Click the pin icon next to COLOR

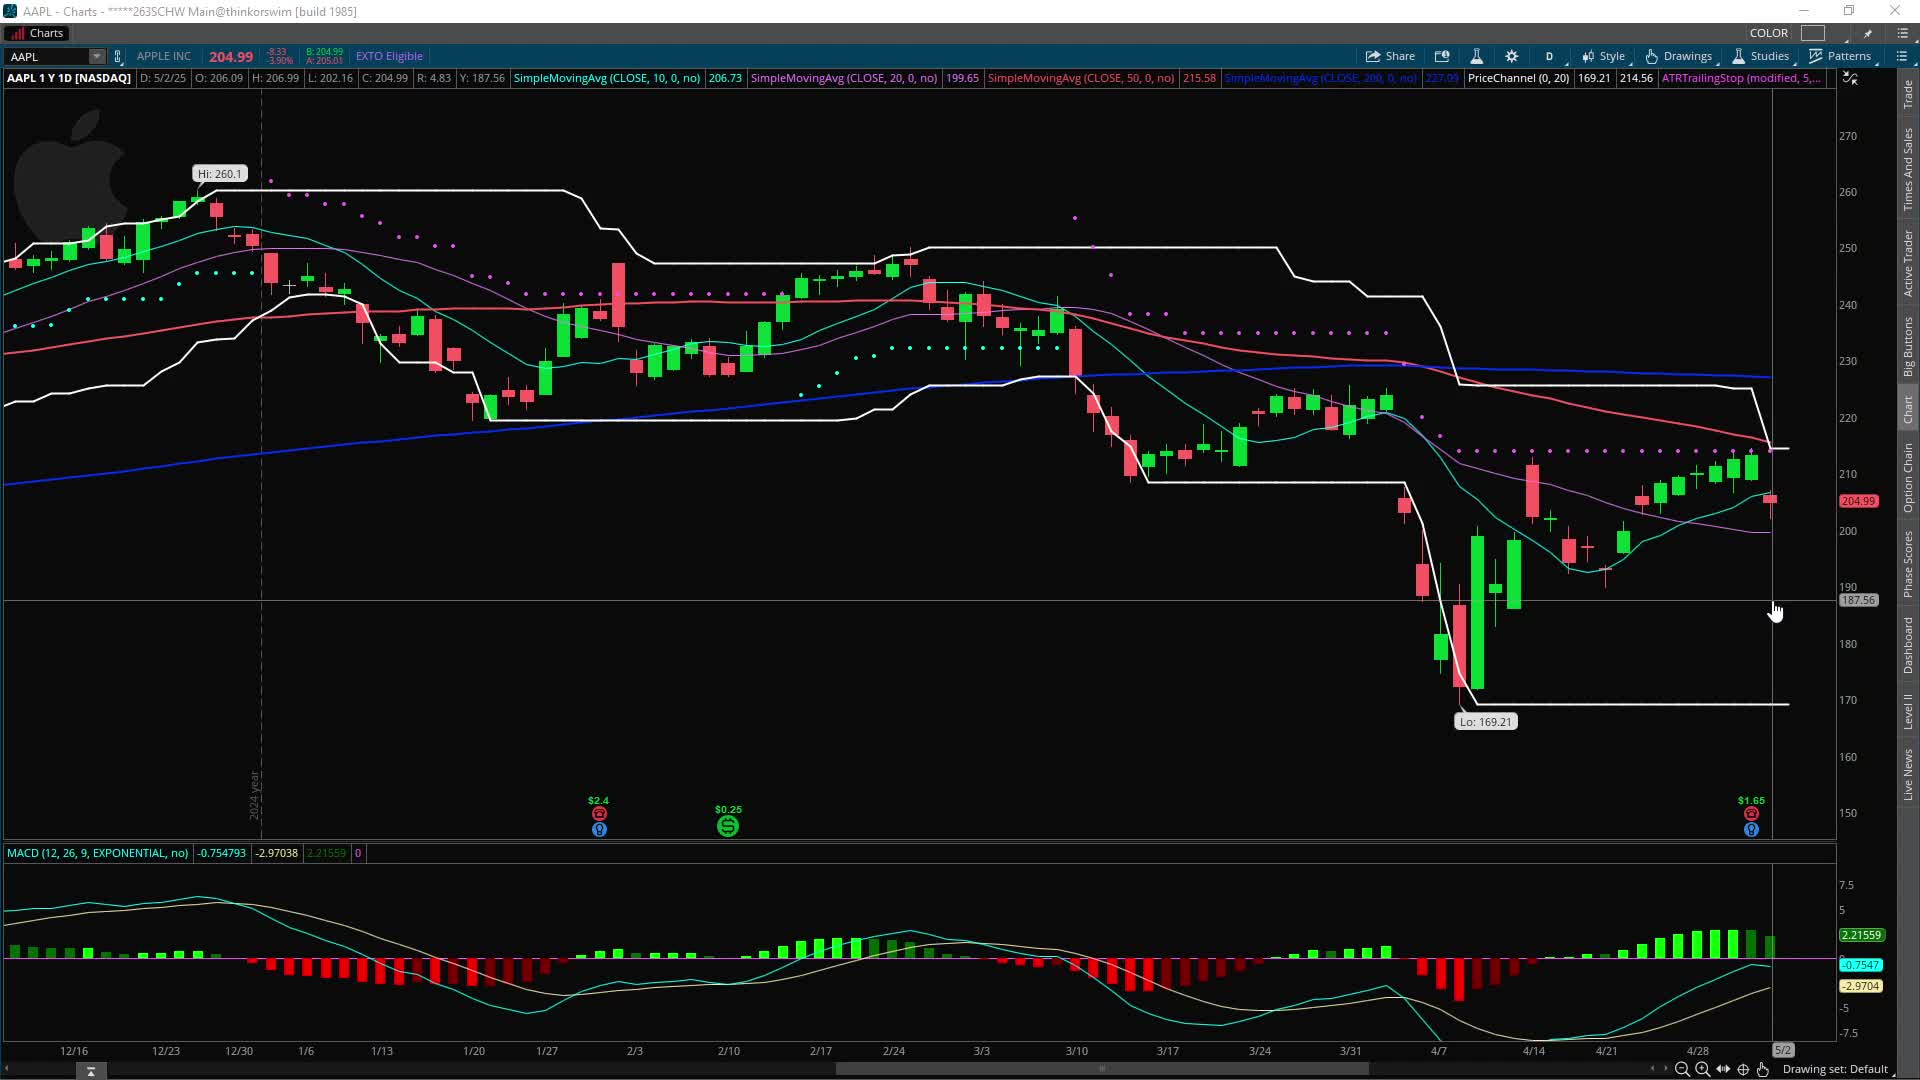1867,33
